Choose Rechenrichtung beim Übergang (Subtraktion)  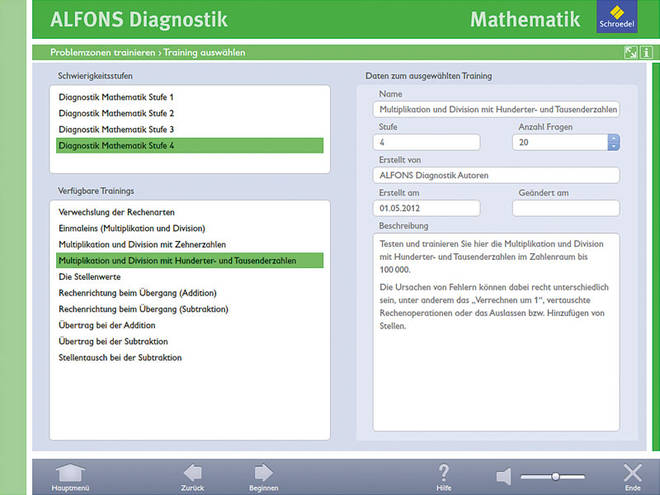[x=190, y=309]
